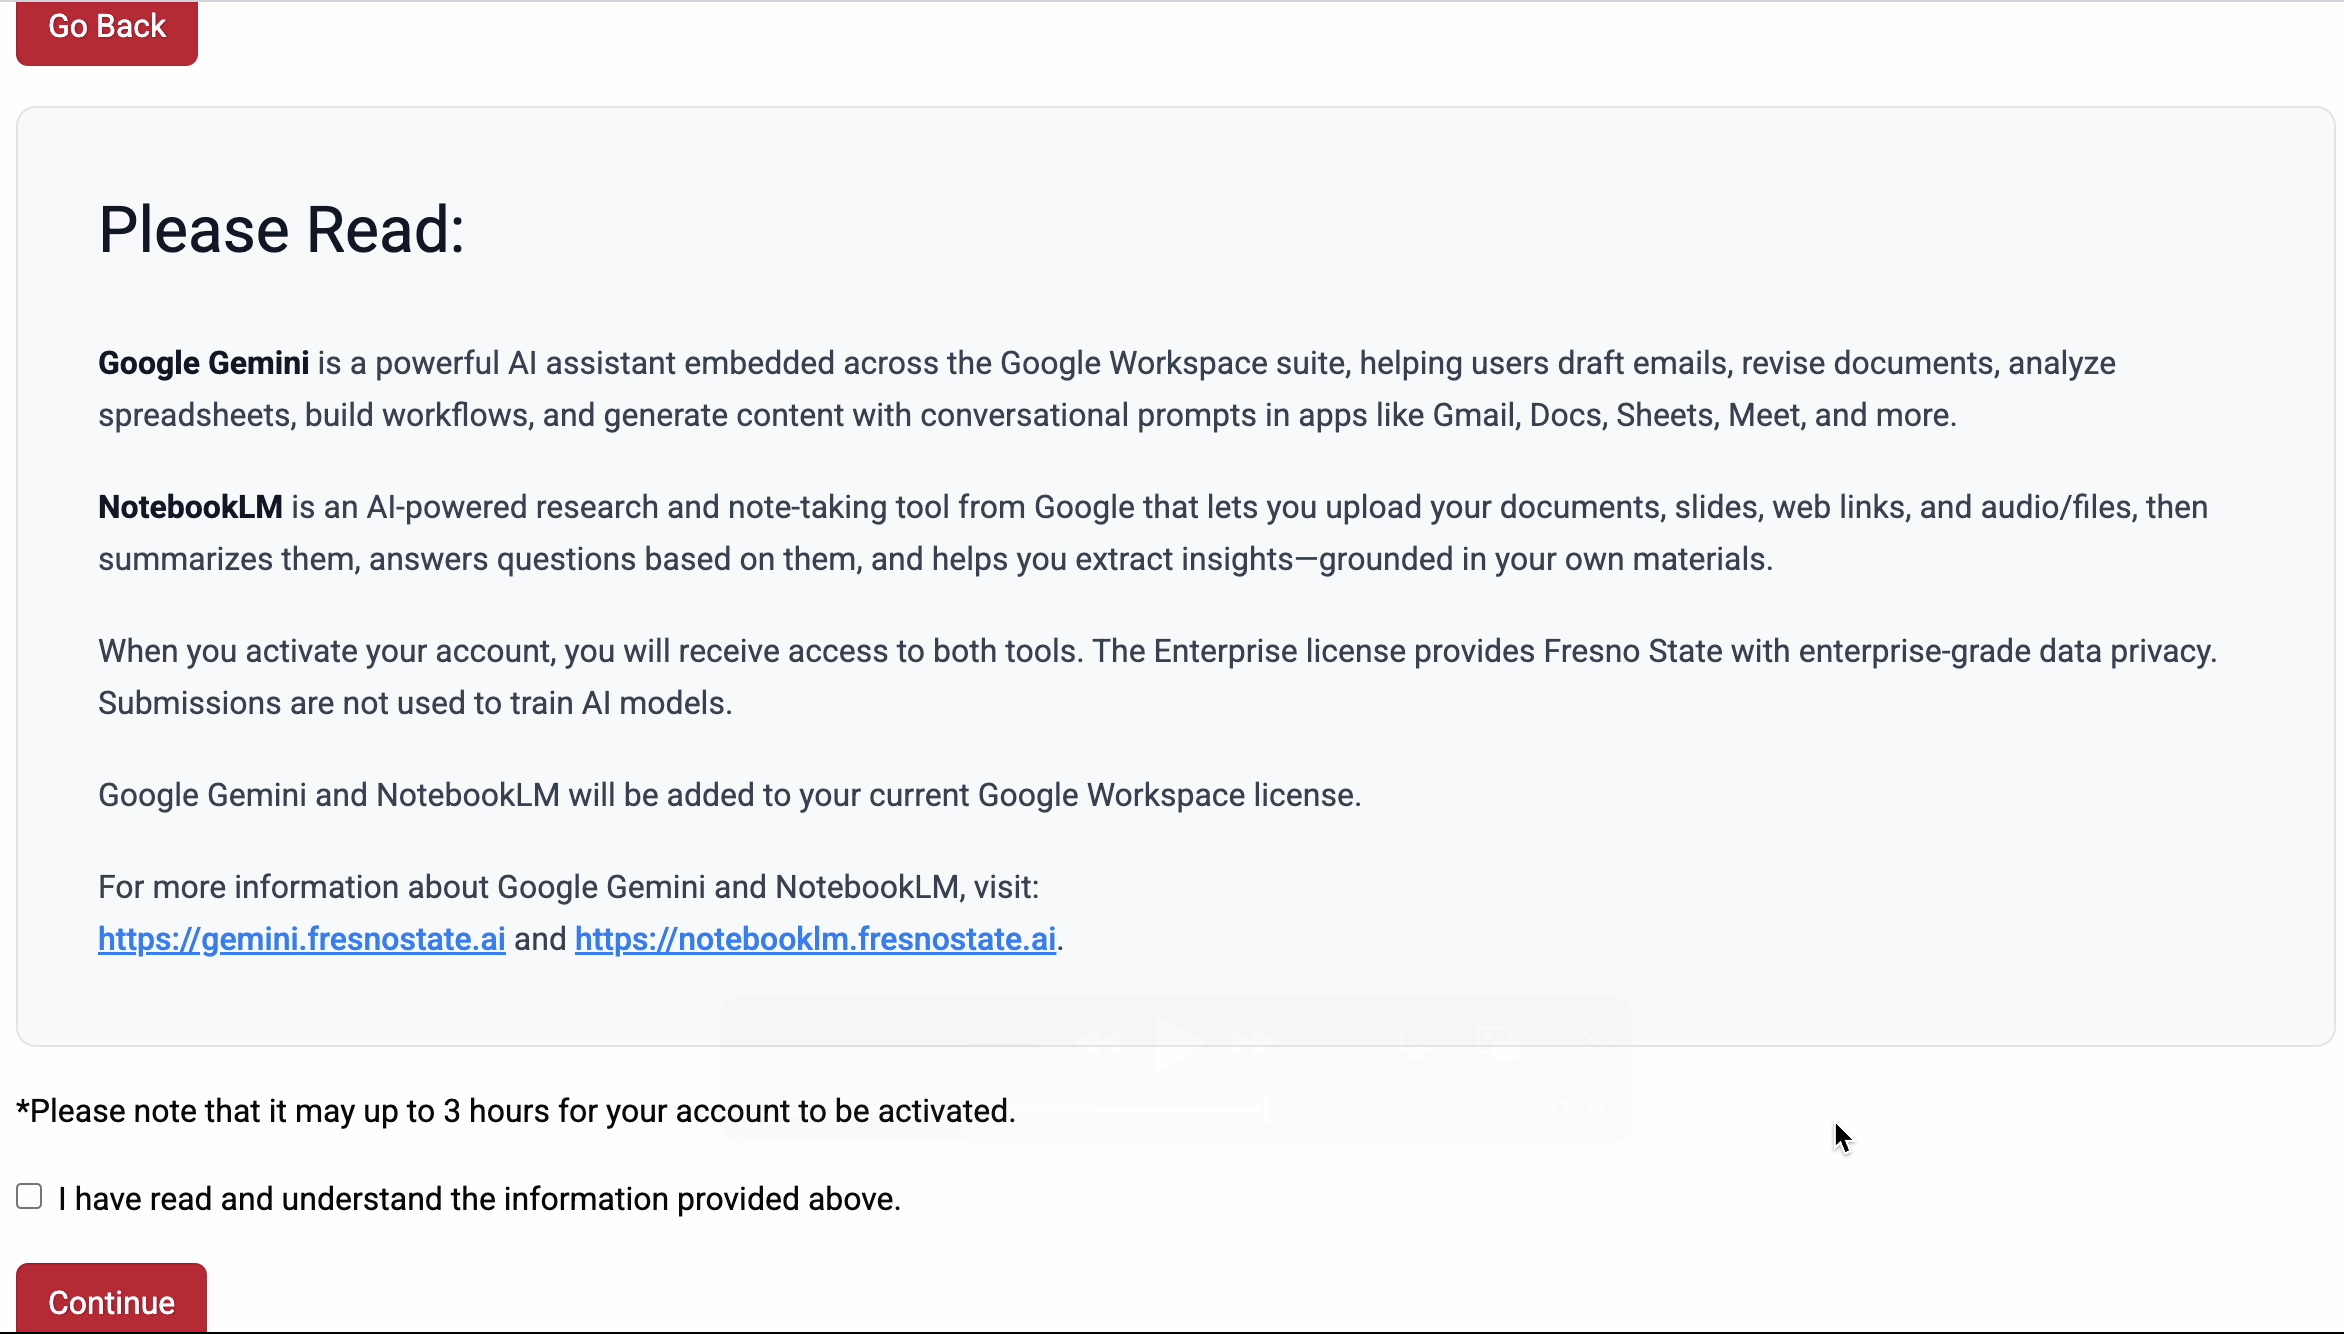Image resolution: width=2344 pixels, height=1334 pixels.
Task: Click the AirPlay icon in player overlay
Action: click(1417, 1043)
